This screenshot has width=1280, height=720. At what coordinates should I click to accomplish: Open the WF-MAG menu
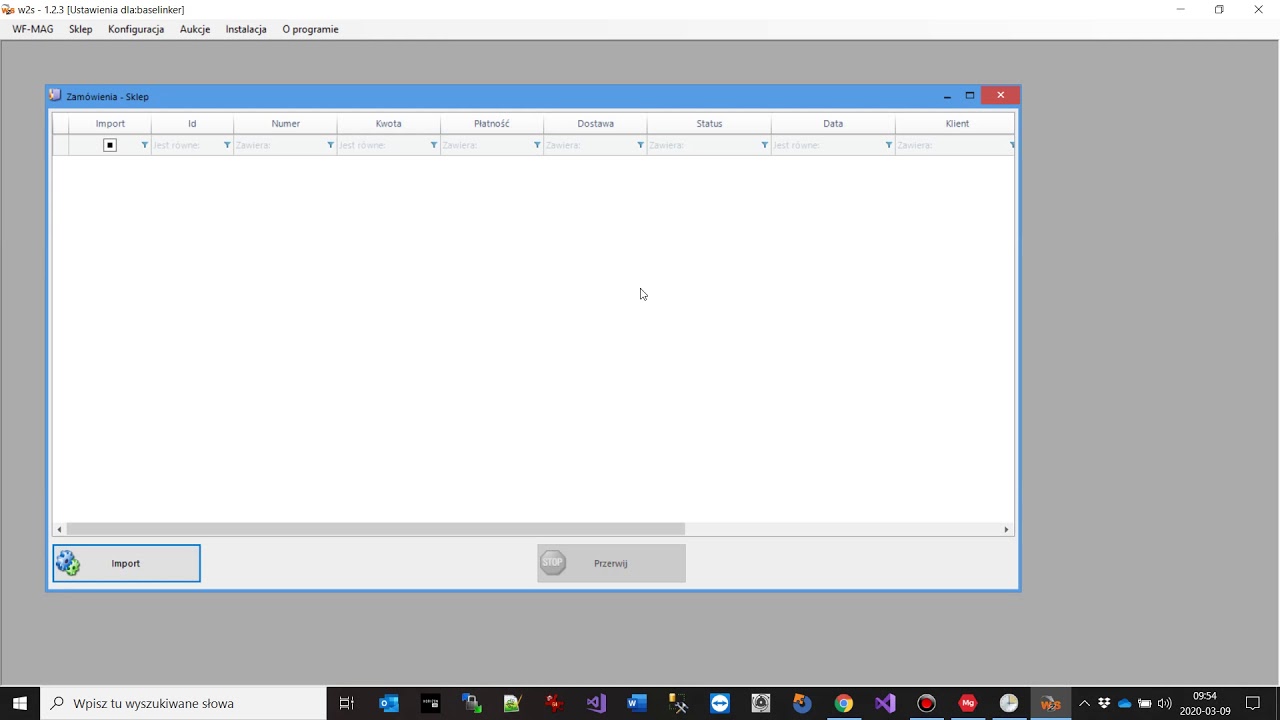pyautogui.click(x=33, y=29)
